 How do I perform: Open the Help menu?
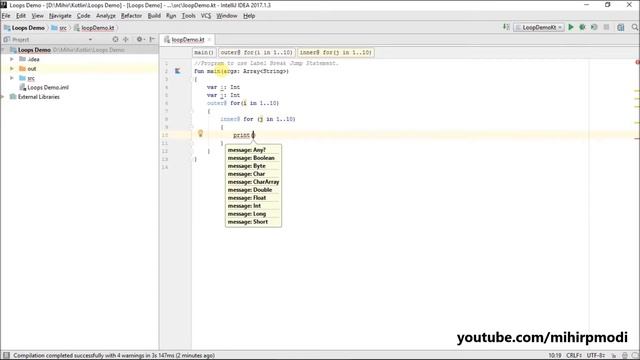249,16
